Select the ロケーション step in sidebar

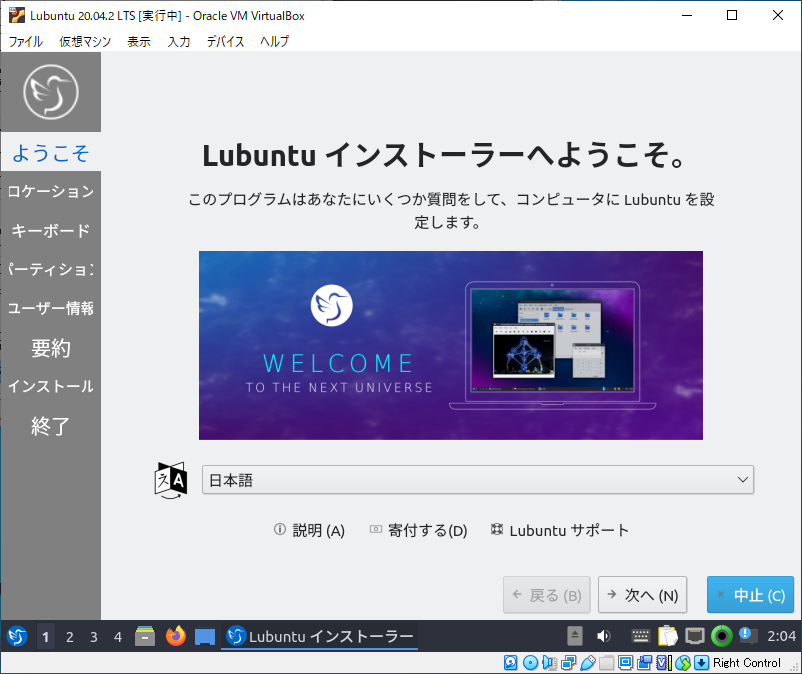tap(51, 191)
